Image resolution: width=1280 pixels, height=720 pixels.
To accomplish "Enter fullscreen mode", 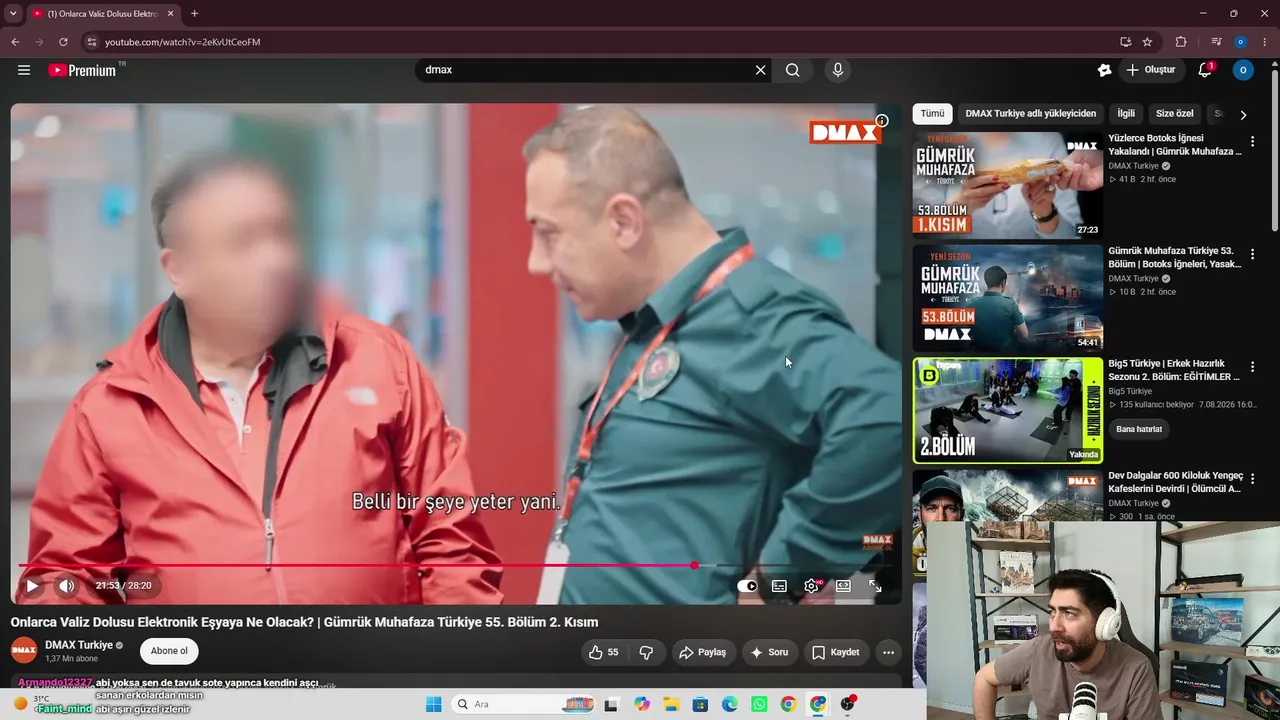I will click(x=875, y=586).
